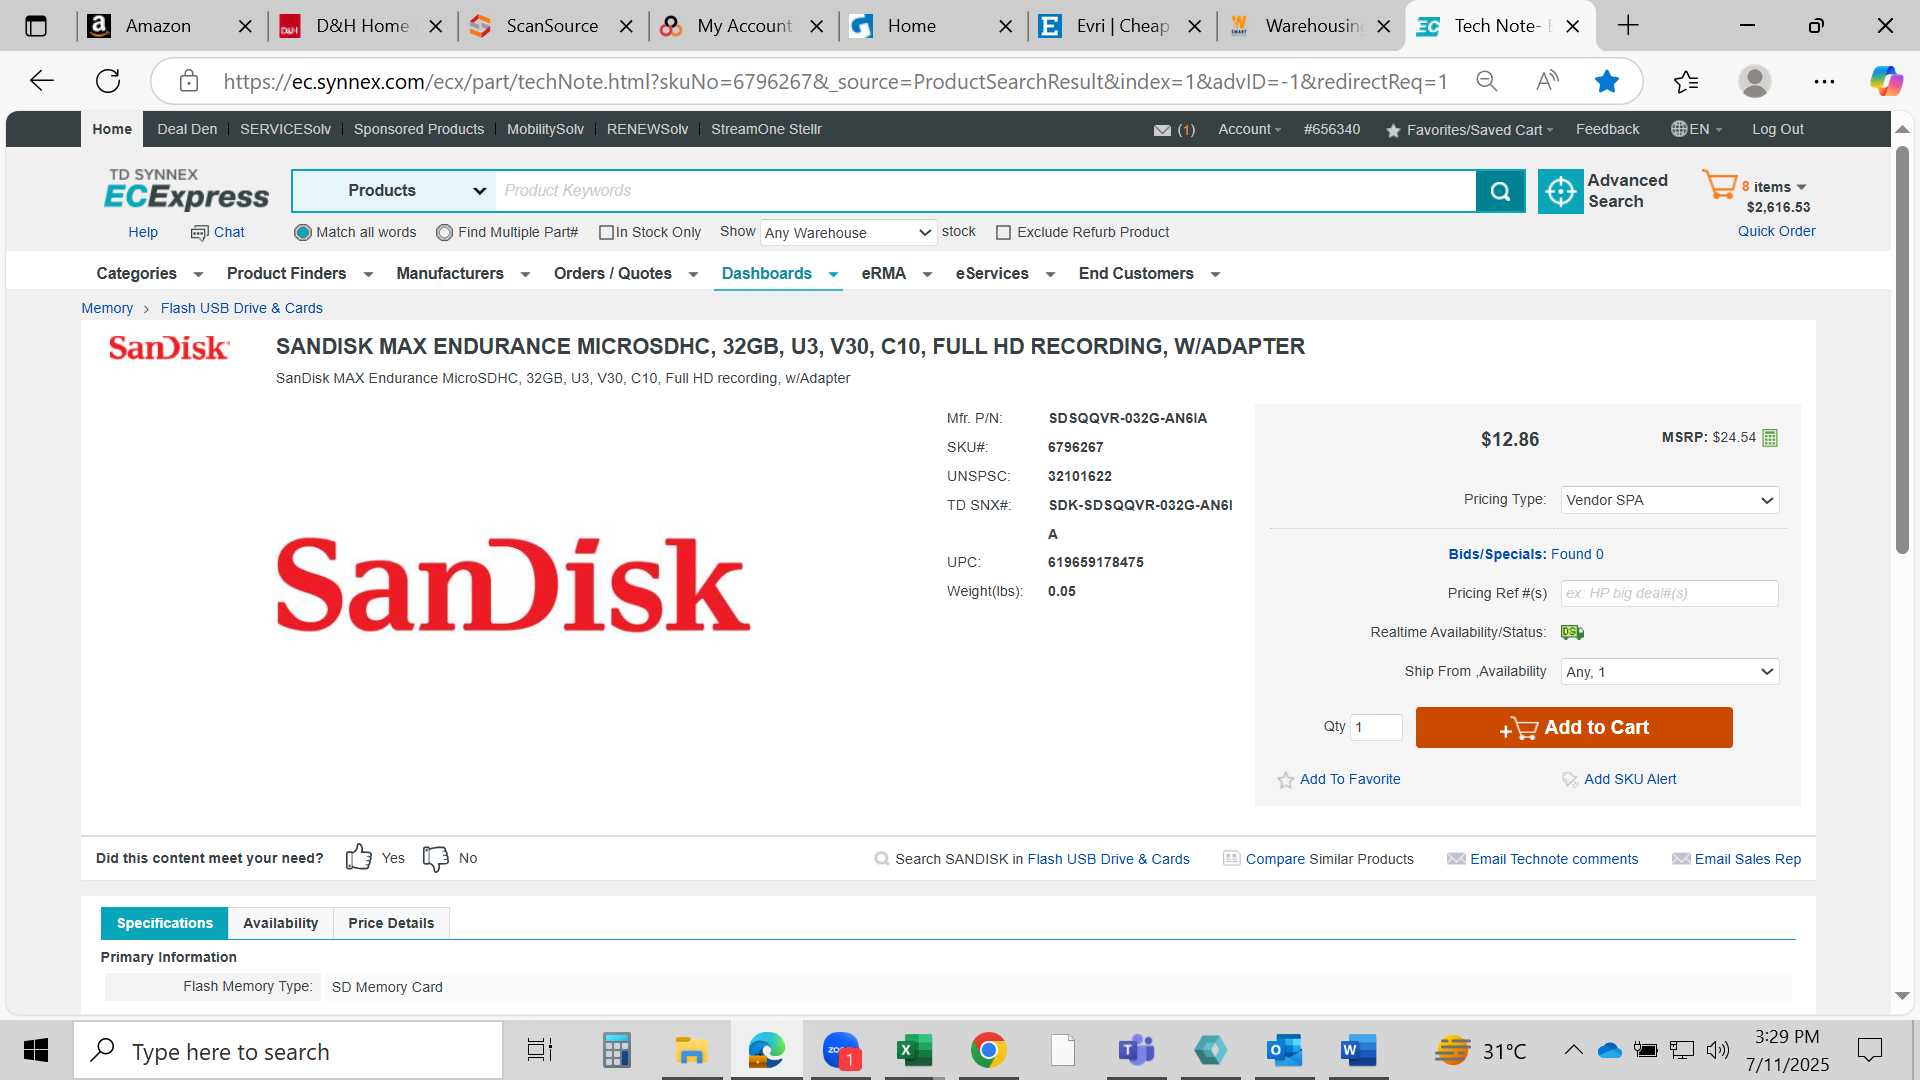Click the Feedback link
The image size is (1920, 1080).
(1607, 129)
